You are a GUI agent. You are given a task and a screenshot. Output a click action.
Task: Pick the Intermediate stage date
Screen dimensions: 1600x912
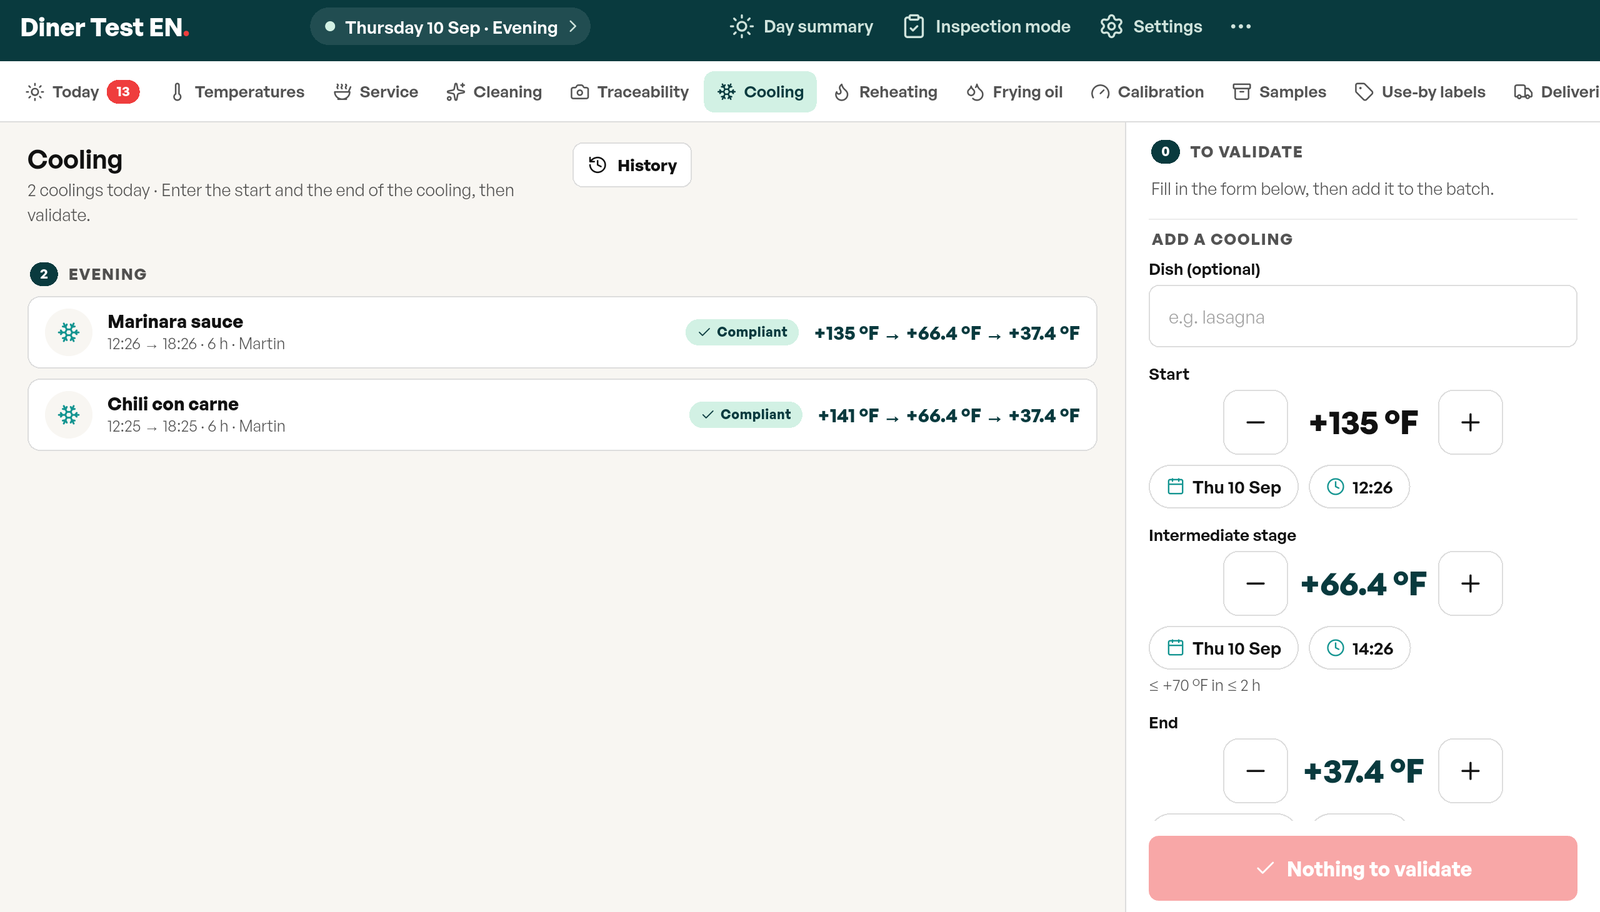[x=1224, y=648]
